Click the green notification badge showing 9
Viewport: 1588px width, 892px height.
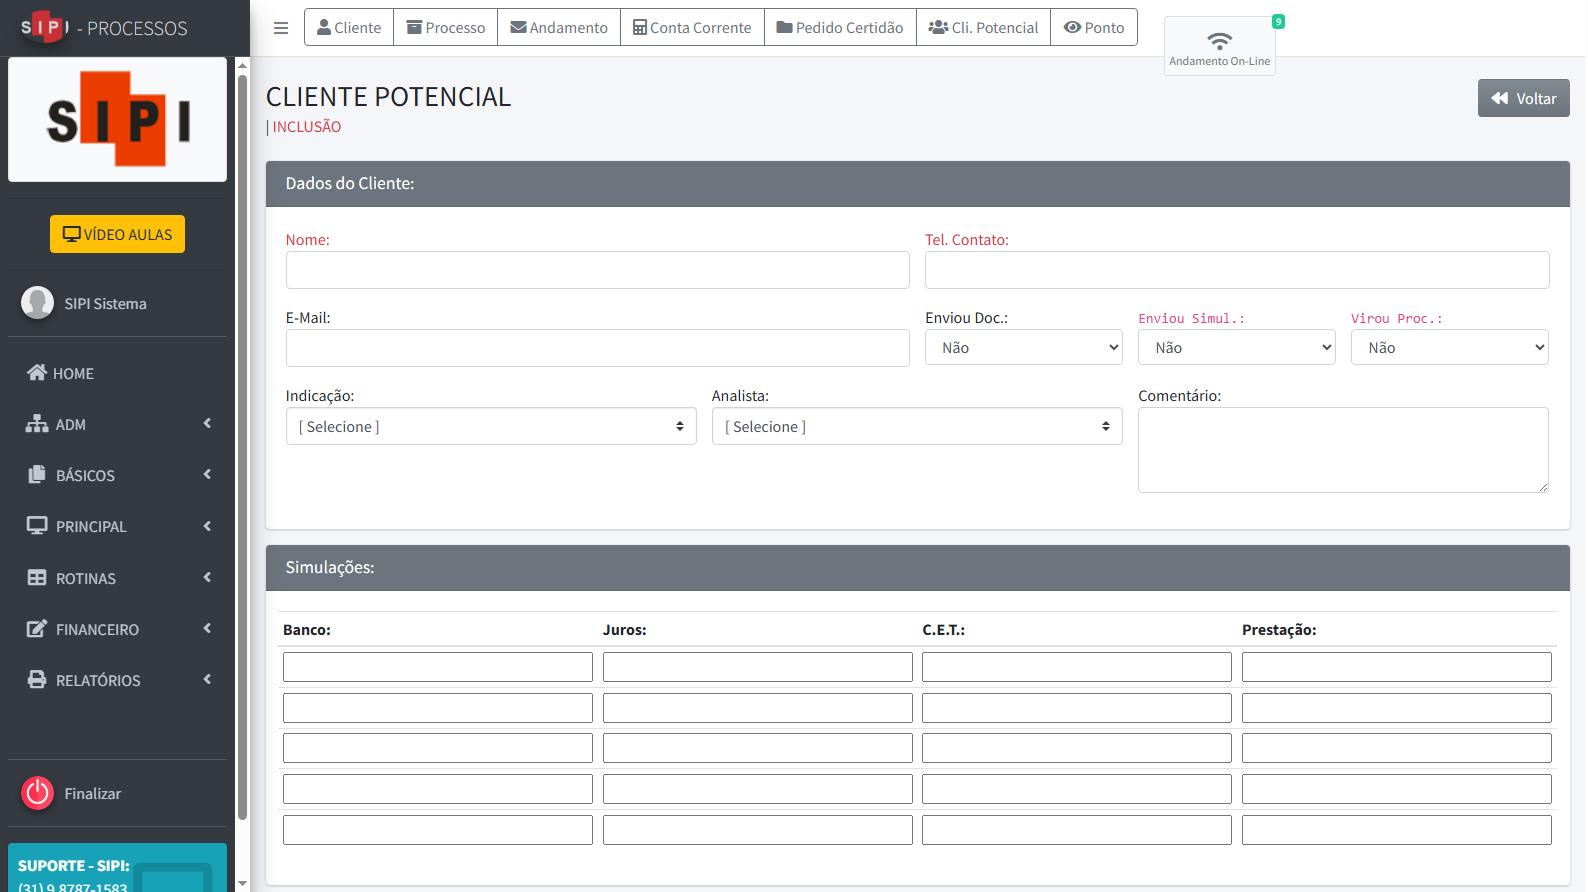pyautogui.click(x=1278, y=22)
